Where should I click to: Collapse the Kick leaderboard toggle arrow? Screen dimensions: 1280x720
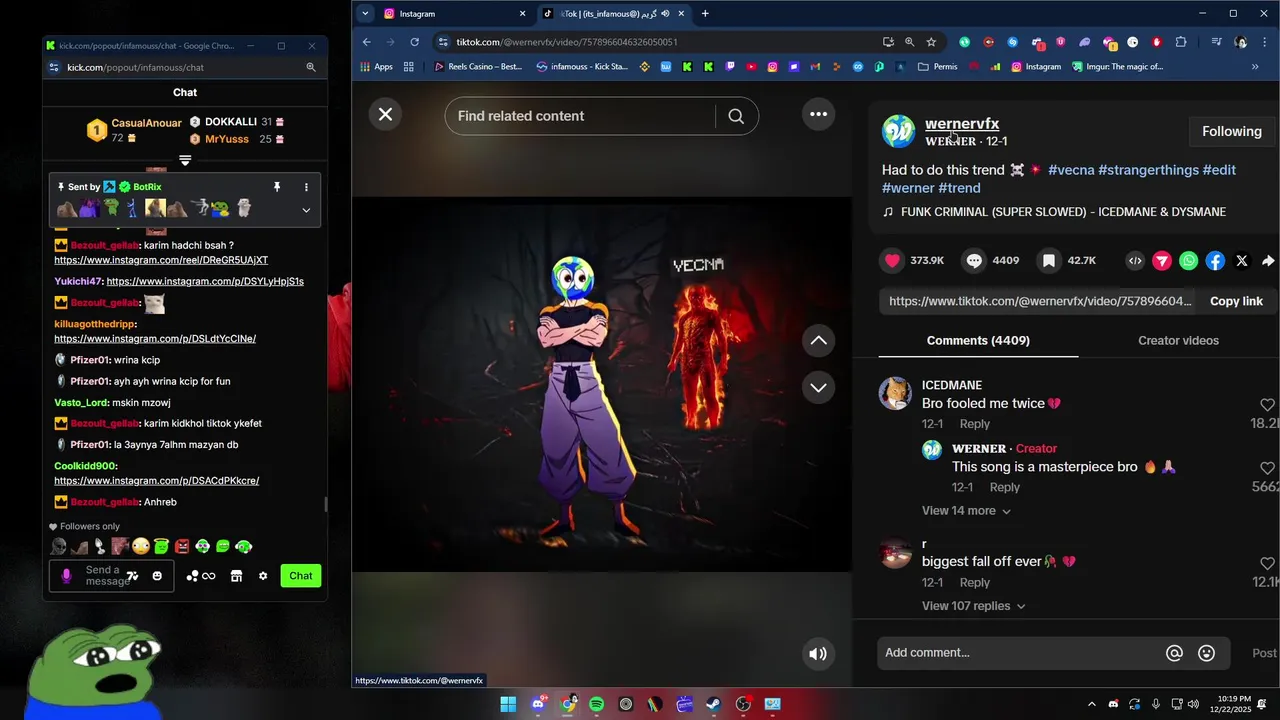(x=185, y=160)
